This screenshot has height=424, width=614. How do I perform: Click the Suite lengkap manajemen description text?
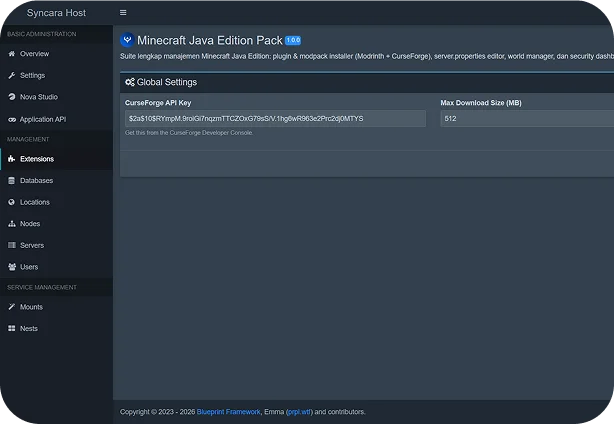[x=367, y=56]
